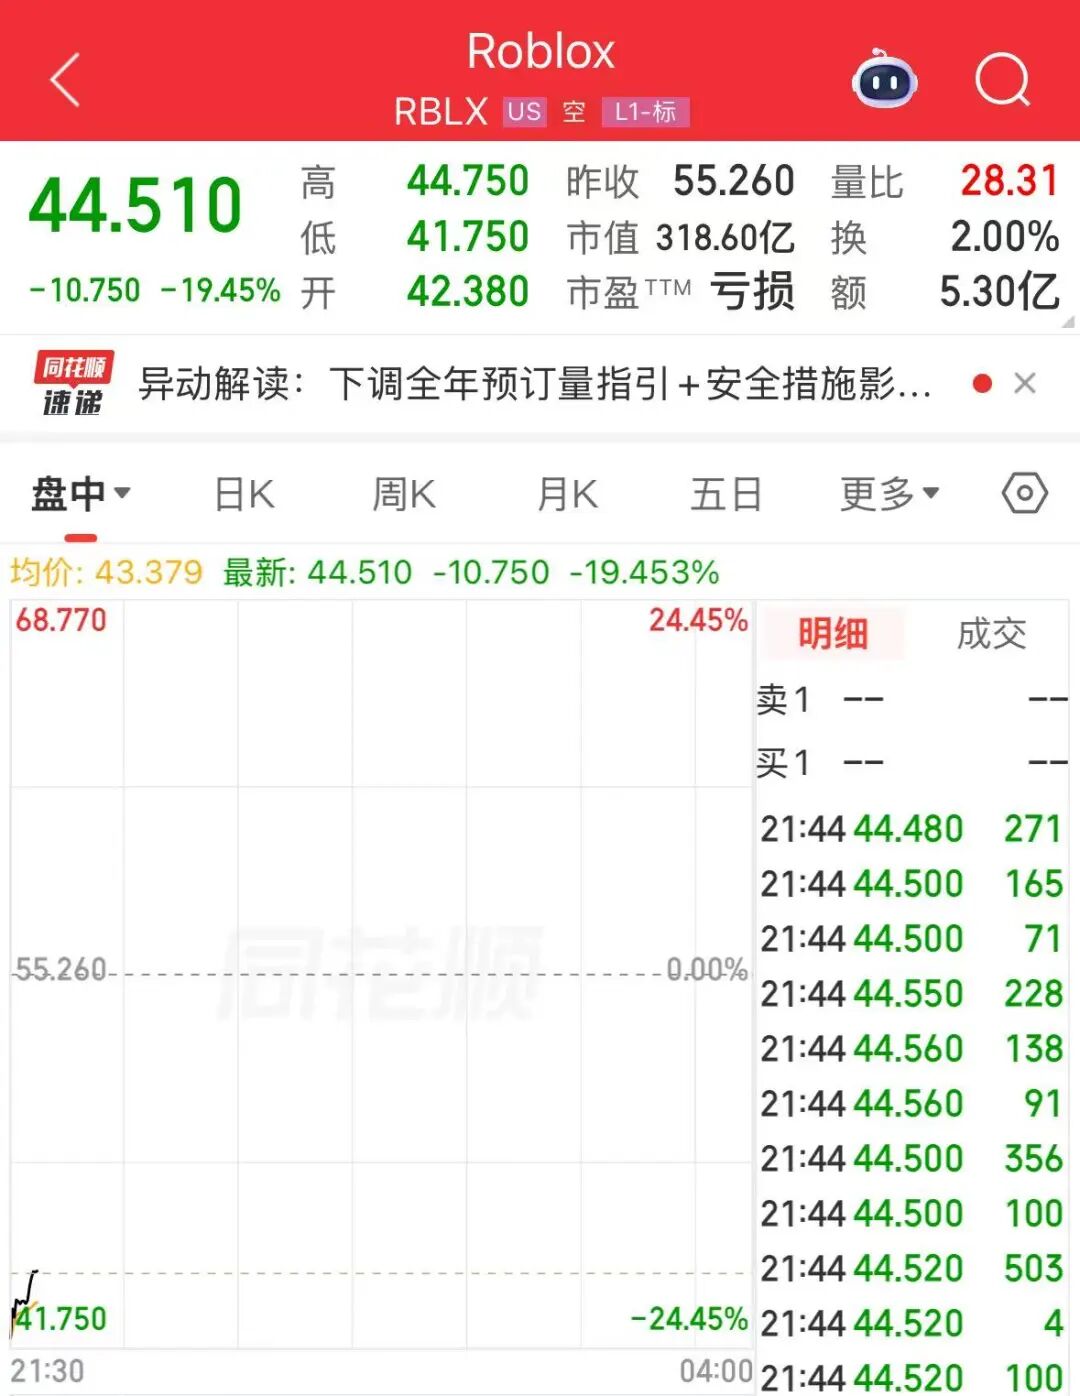Tap market cap 318.60亿
Viewport: 1080px width, 1396px height.
[x=725, y=237]
